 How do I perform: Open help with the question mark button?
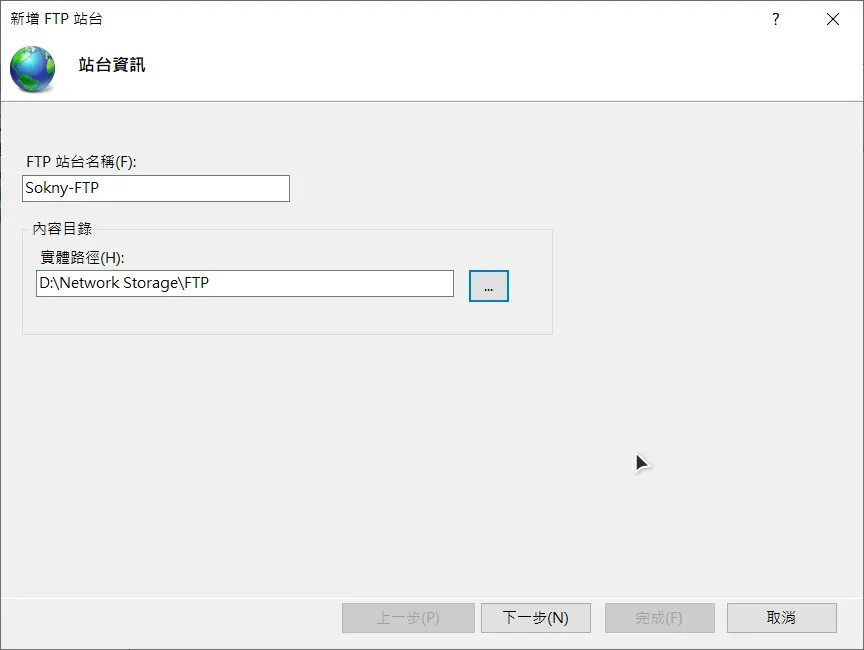775,19
